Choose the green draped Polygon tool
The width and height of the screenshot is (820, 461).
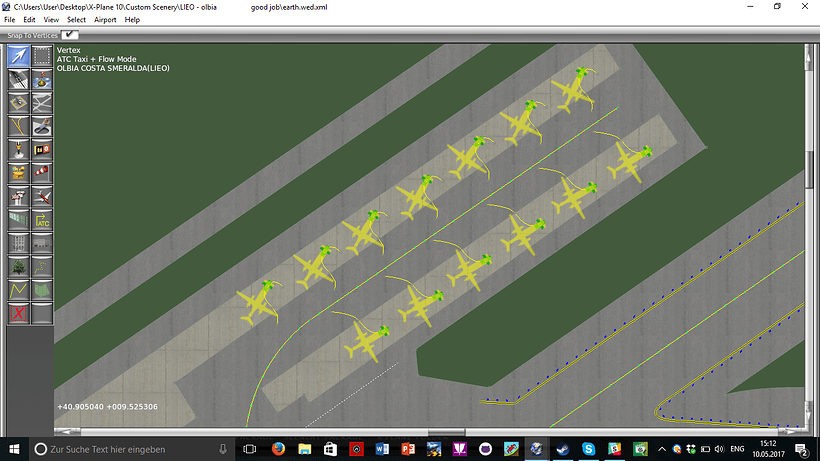tap(42, 291)
